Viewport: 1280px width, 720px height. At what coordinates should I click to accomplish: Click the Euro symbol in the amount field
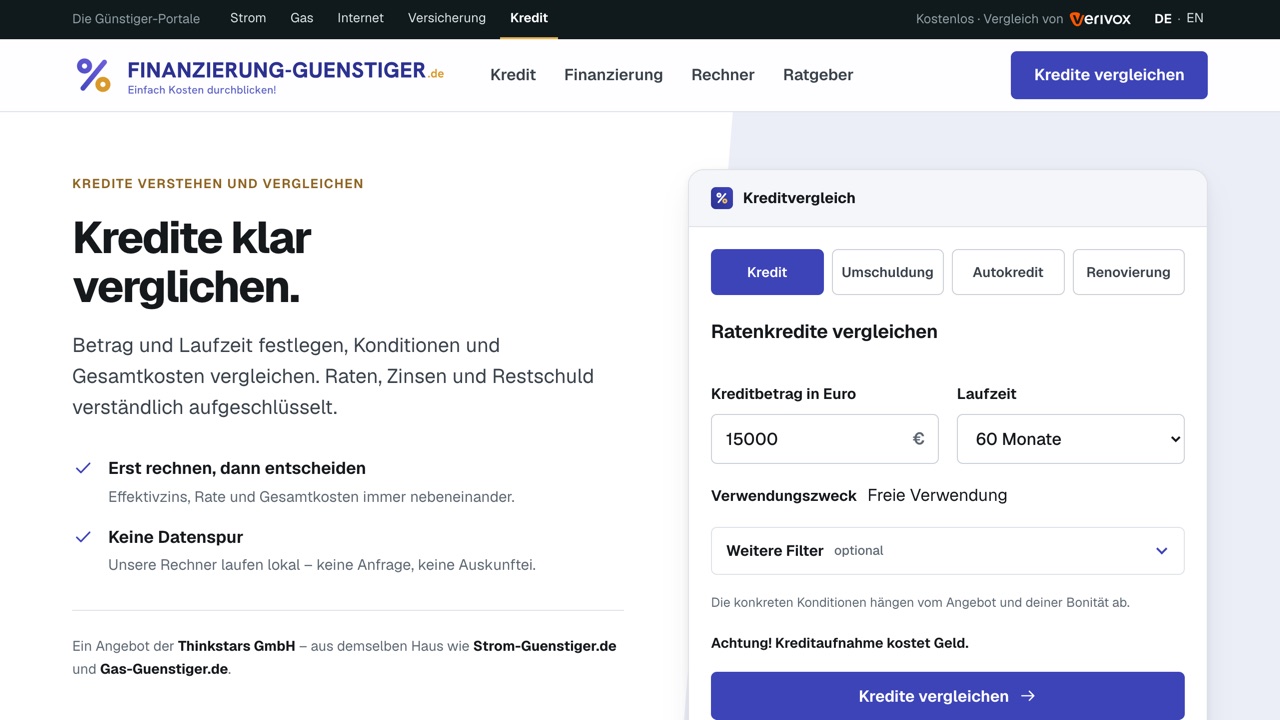918,438
